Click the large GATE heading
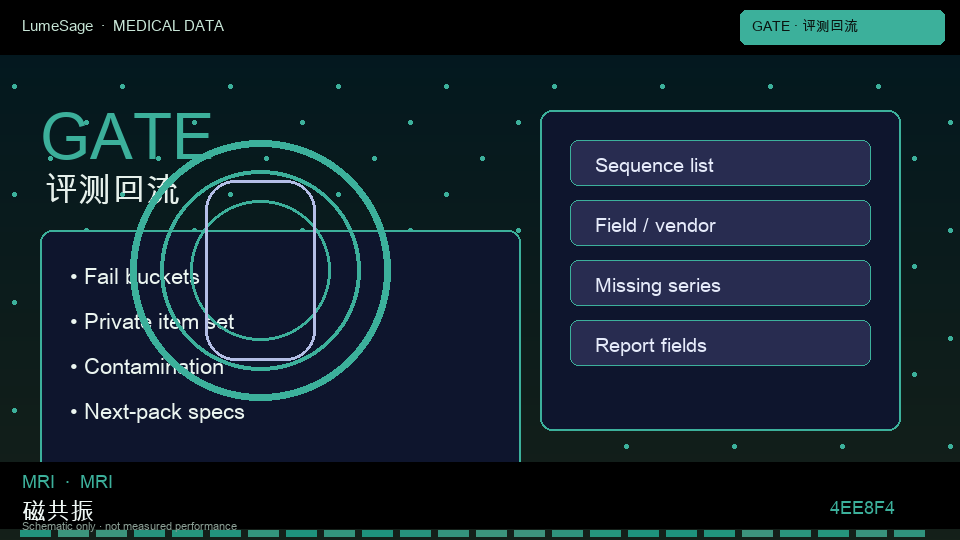The height and width of the screenshot is (540, 960). pos(127,137)
